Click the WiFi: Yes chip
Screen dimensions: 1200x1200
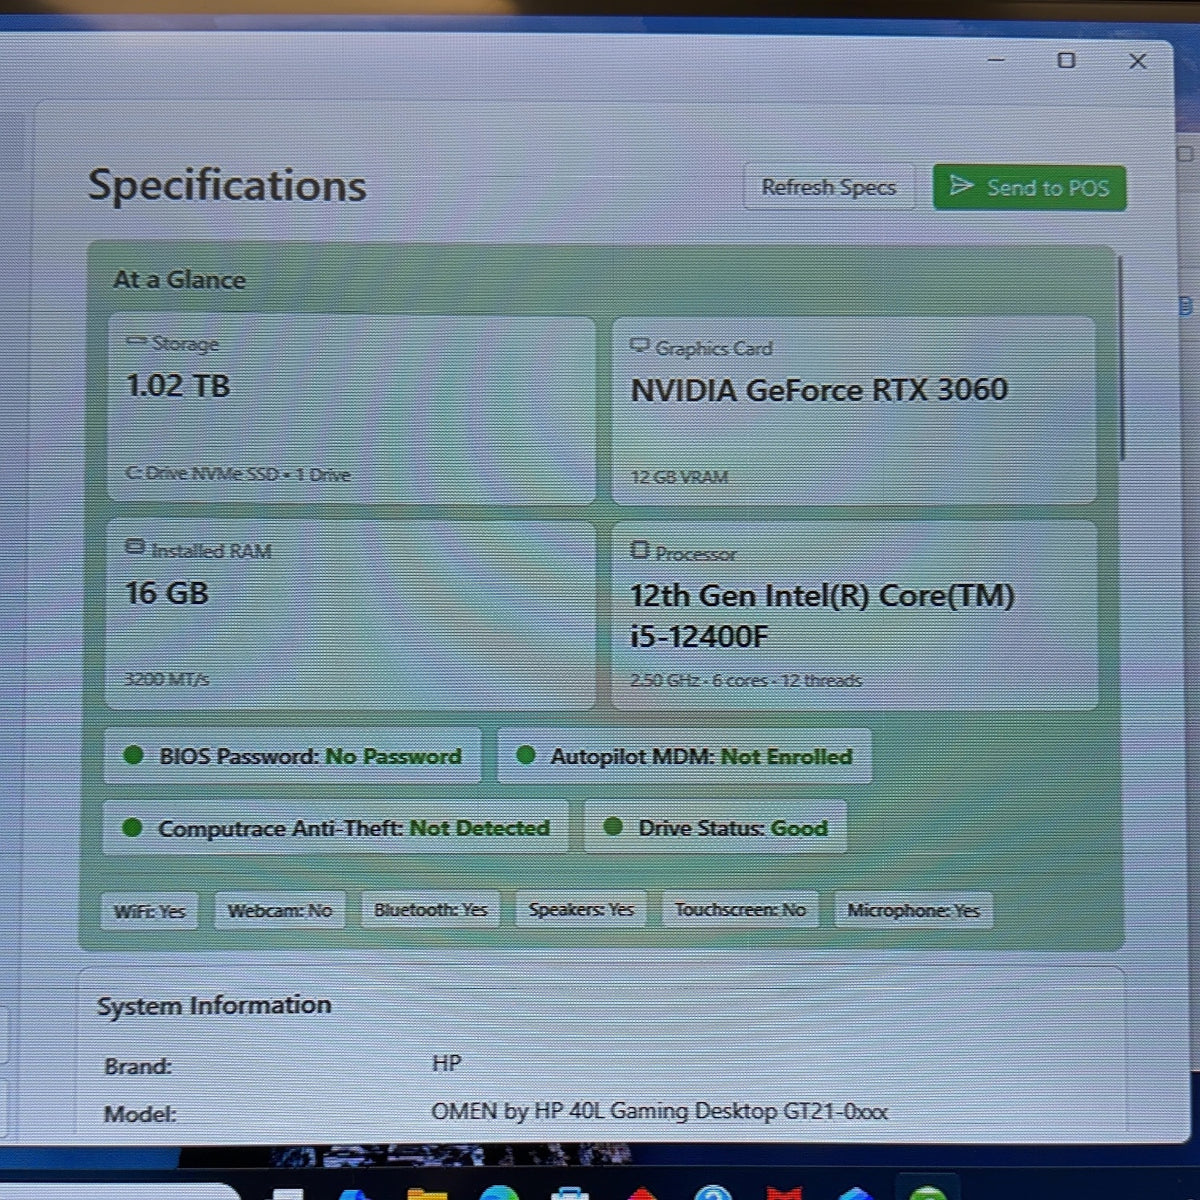(149, 911)
